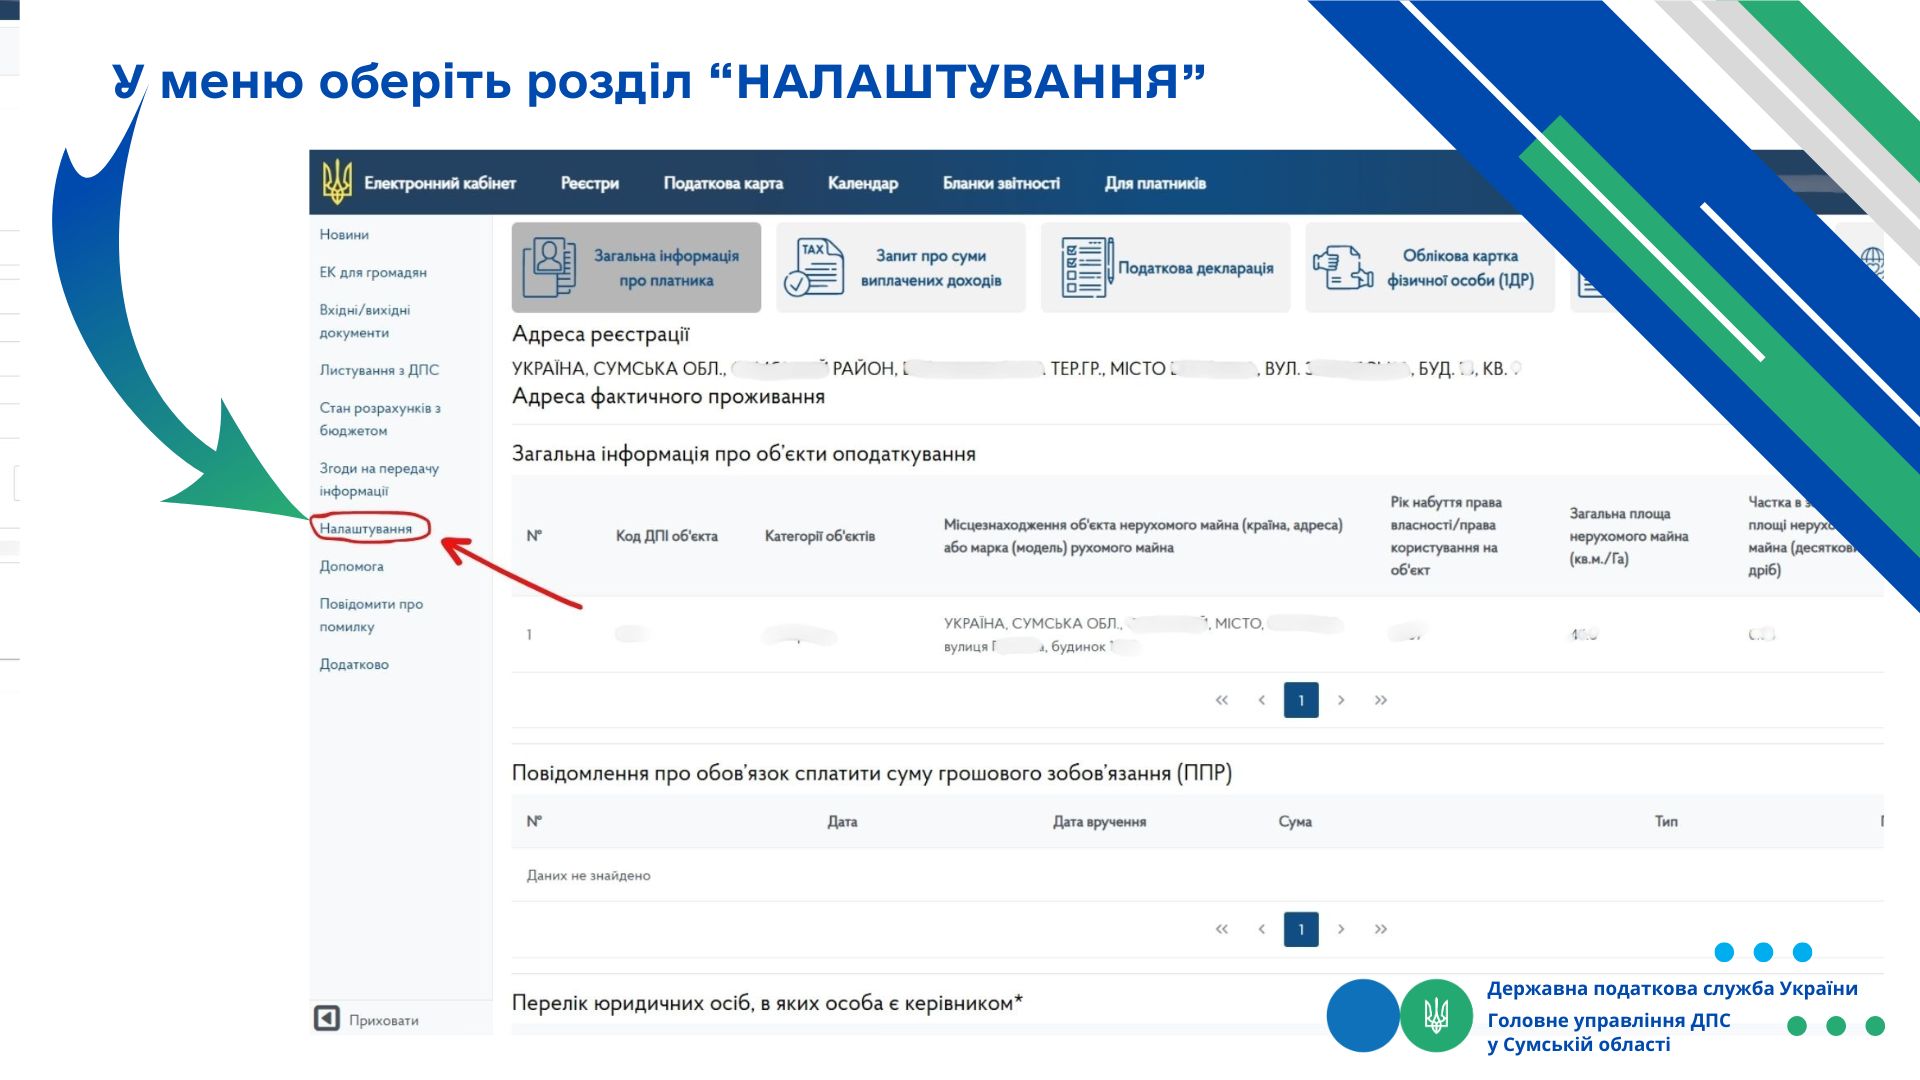The image size is (1920, 1080).
Task: Sort by Дата вручення column header
Action: tap(1099, 821)
